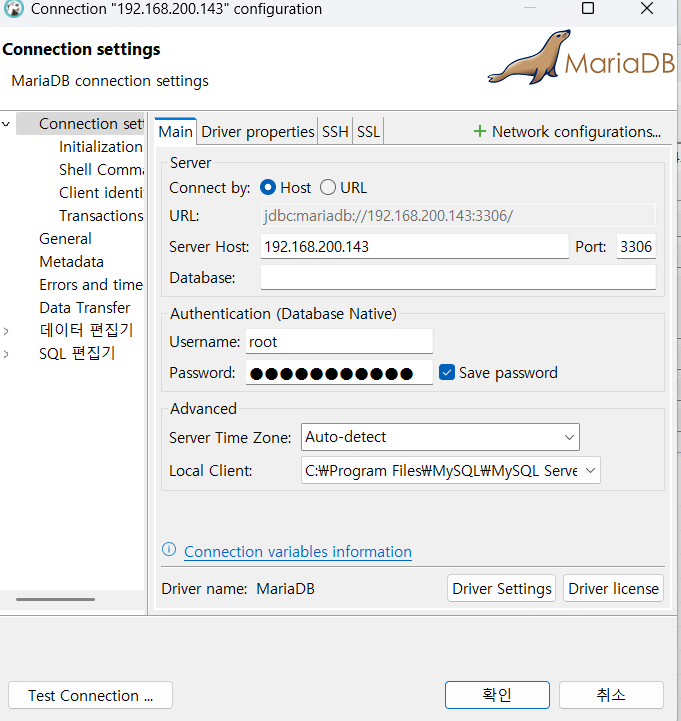This screenshot has height=721, width=681.
Task: Click the Password input field
Action: tap(339, 372)
